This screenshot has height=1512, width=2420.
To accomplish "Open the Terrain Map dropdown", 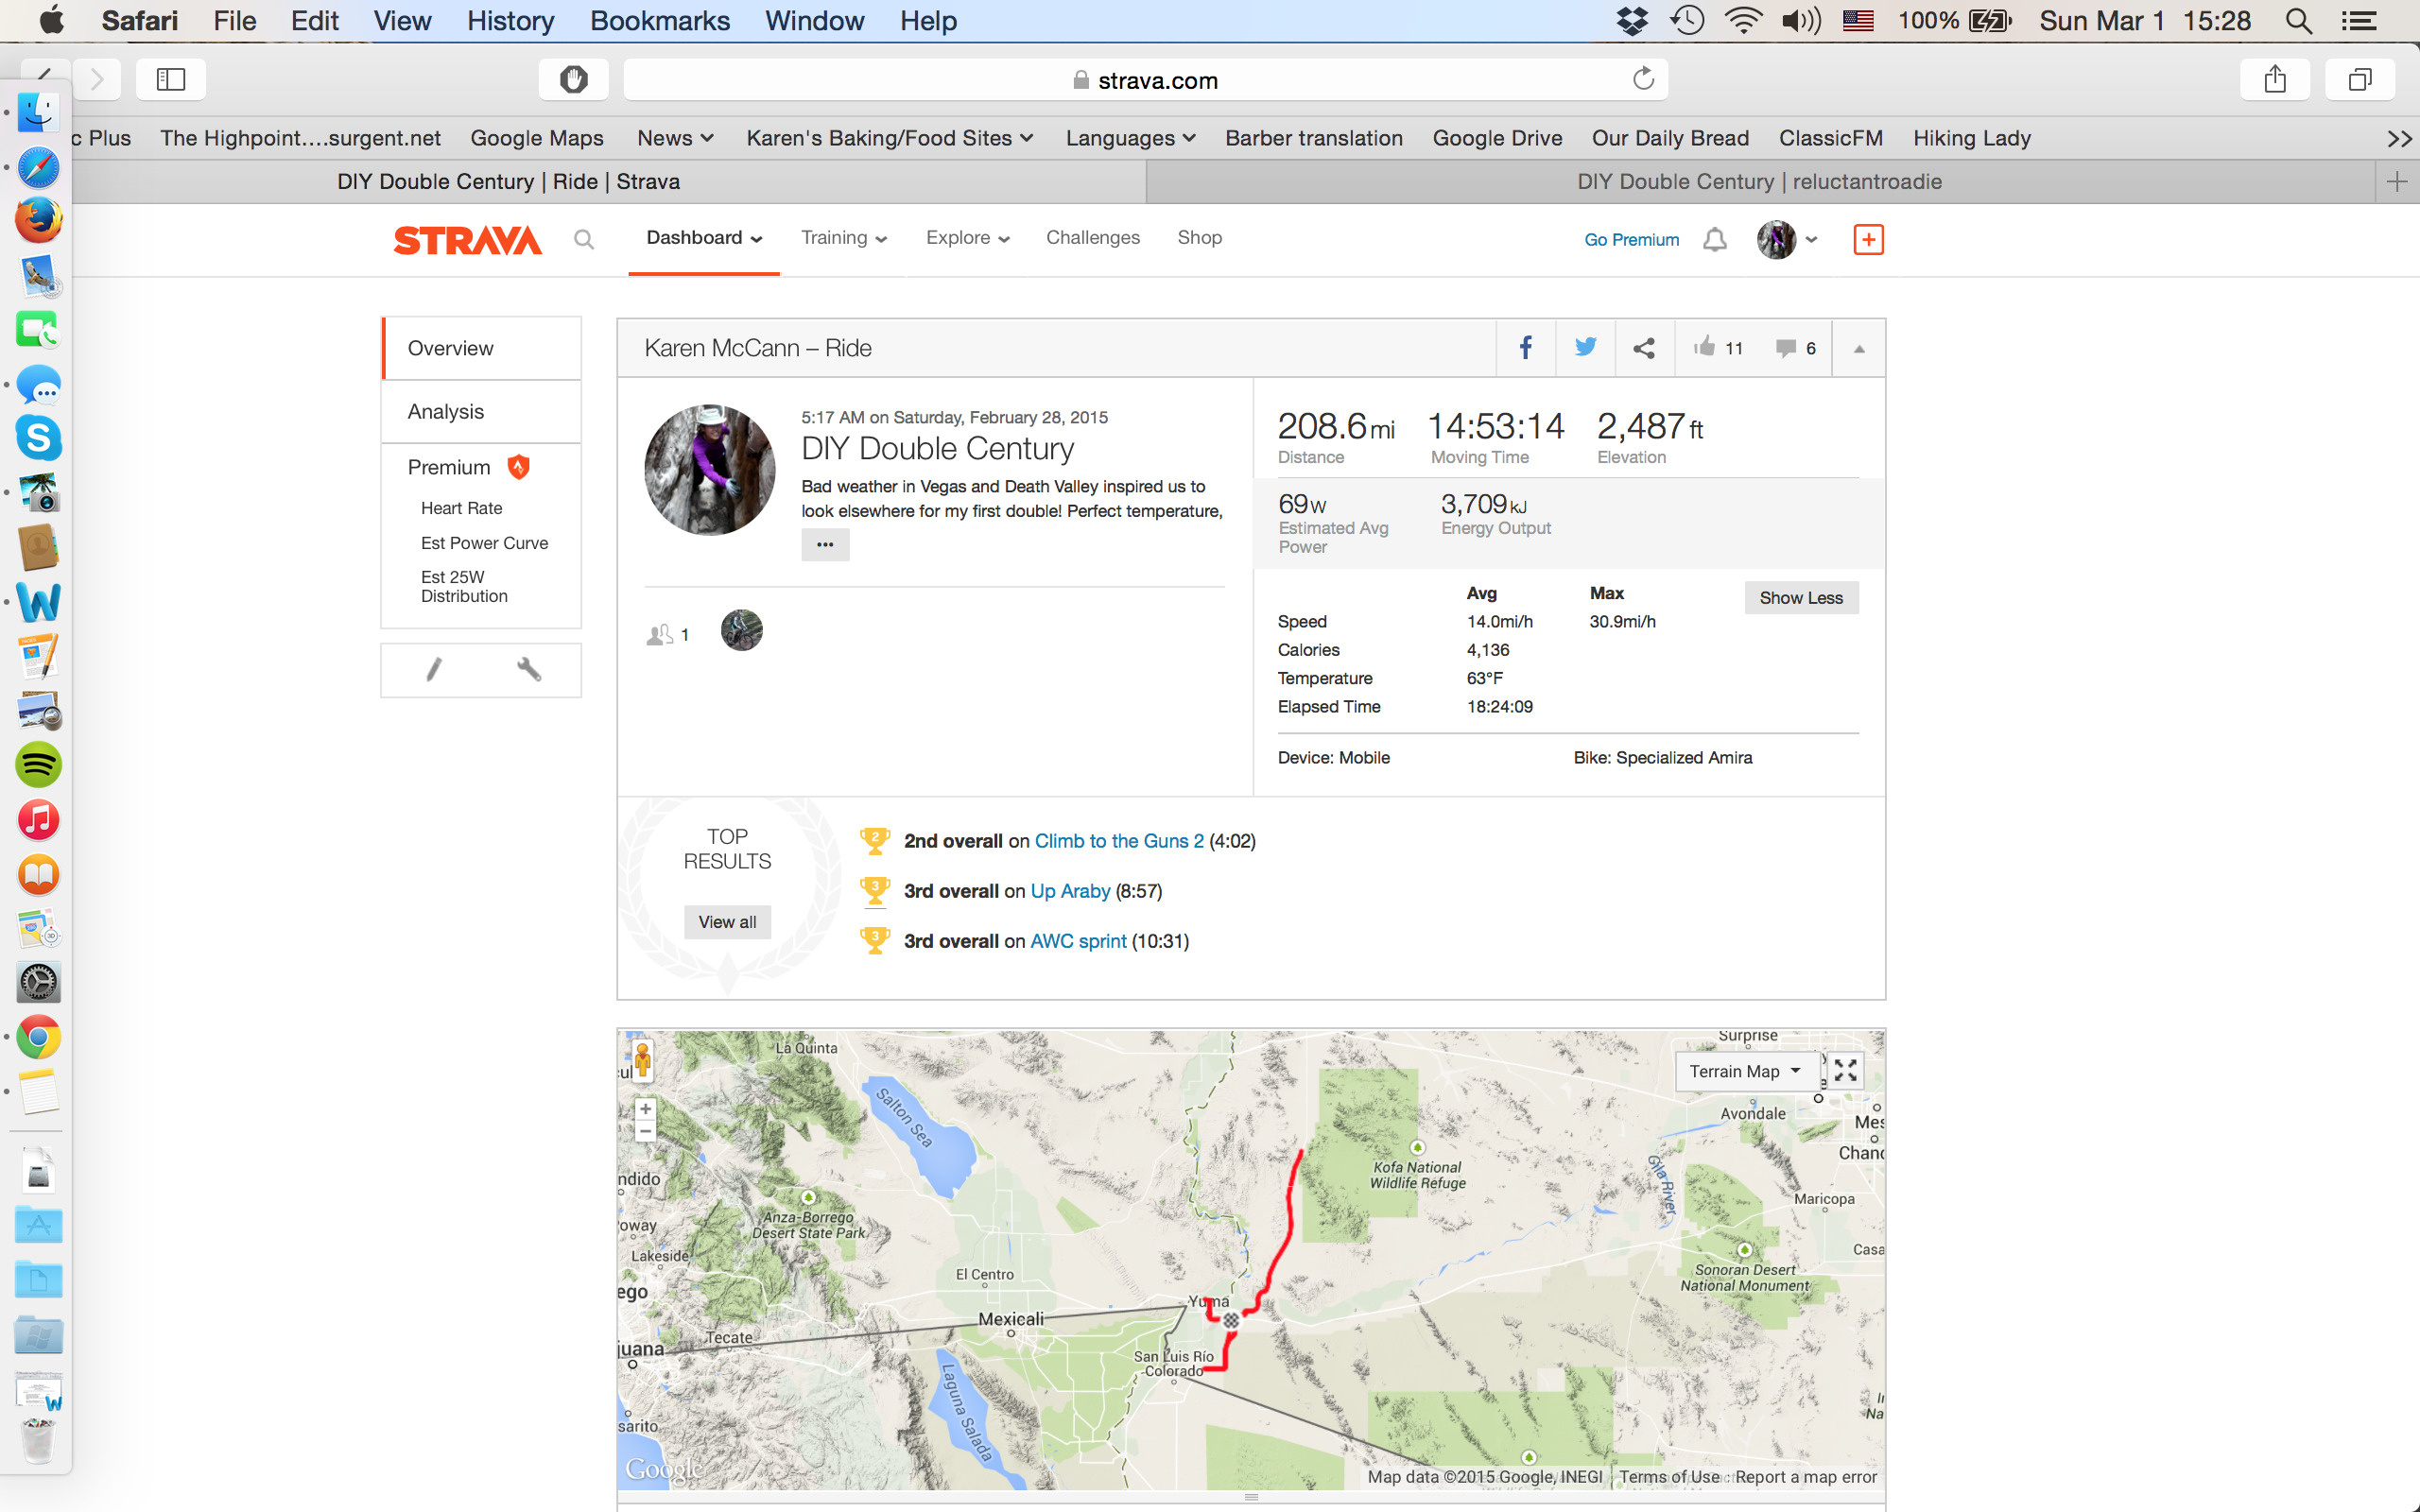I will click(x=1744, y=1071).
